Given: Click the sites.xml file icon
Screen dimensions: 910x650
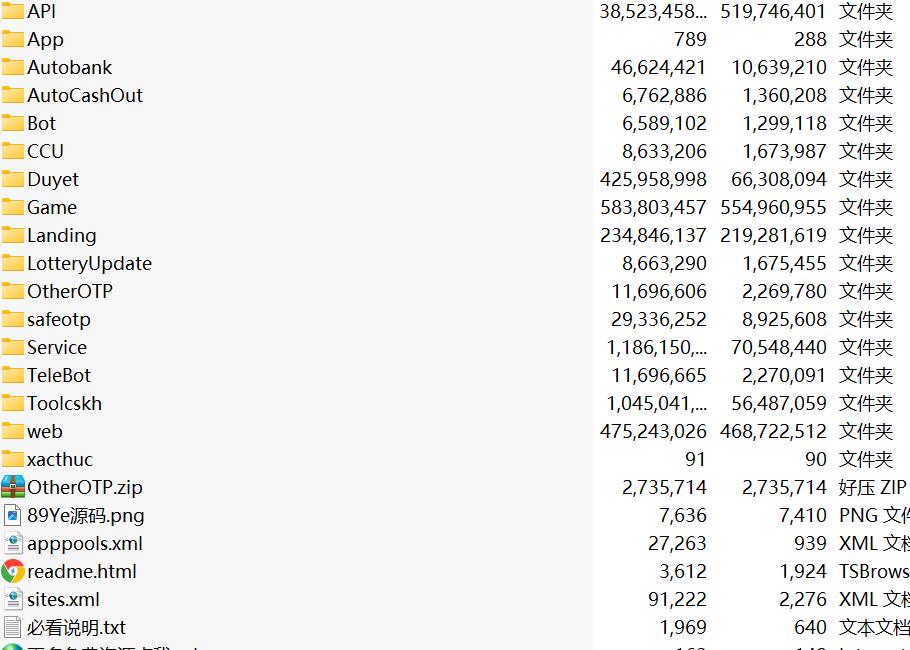Looking at the screenshot, I should [x=13, y=600].
